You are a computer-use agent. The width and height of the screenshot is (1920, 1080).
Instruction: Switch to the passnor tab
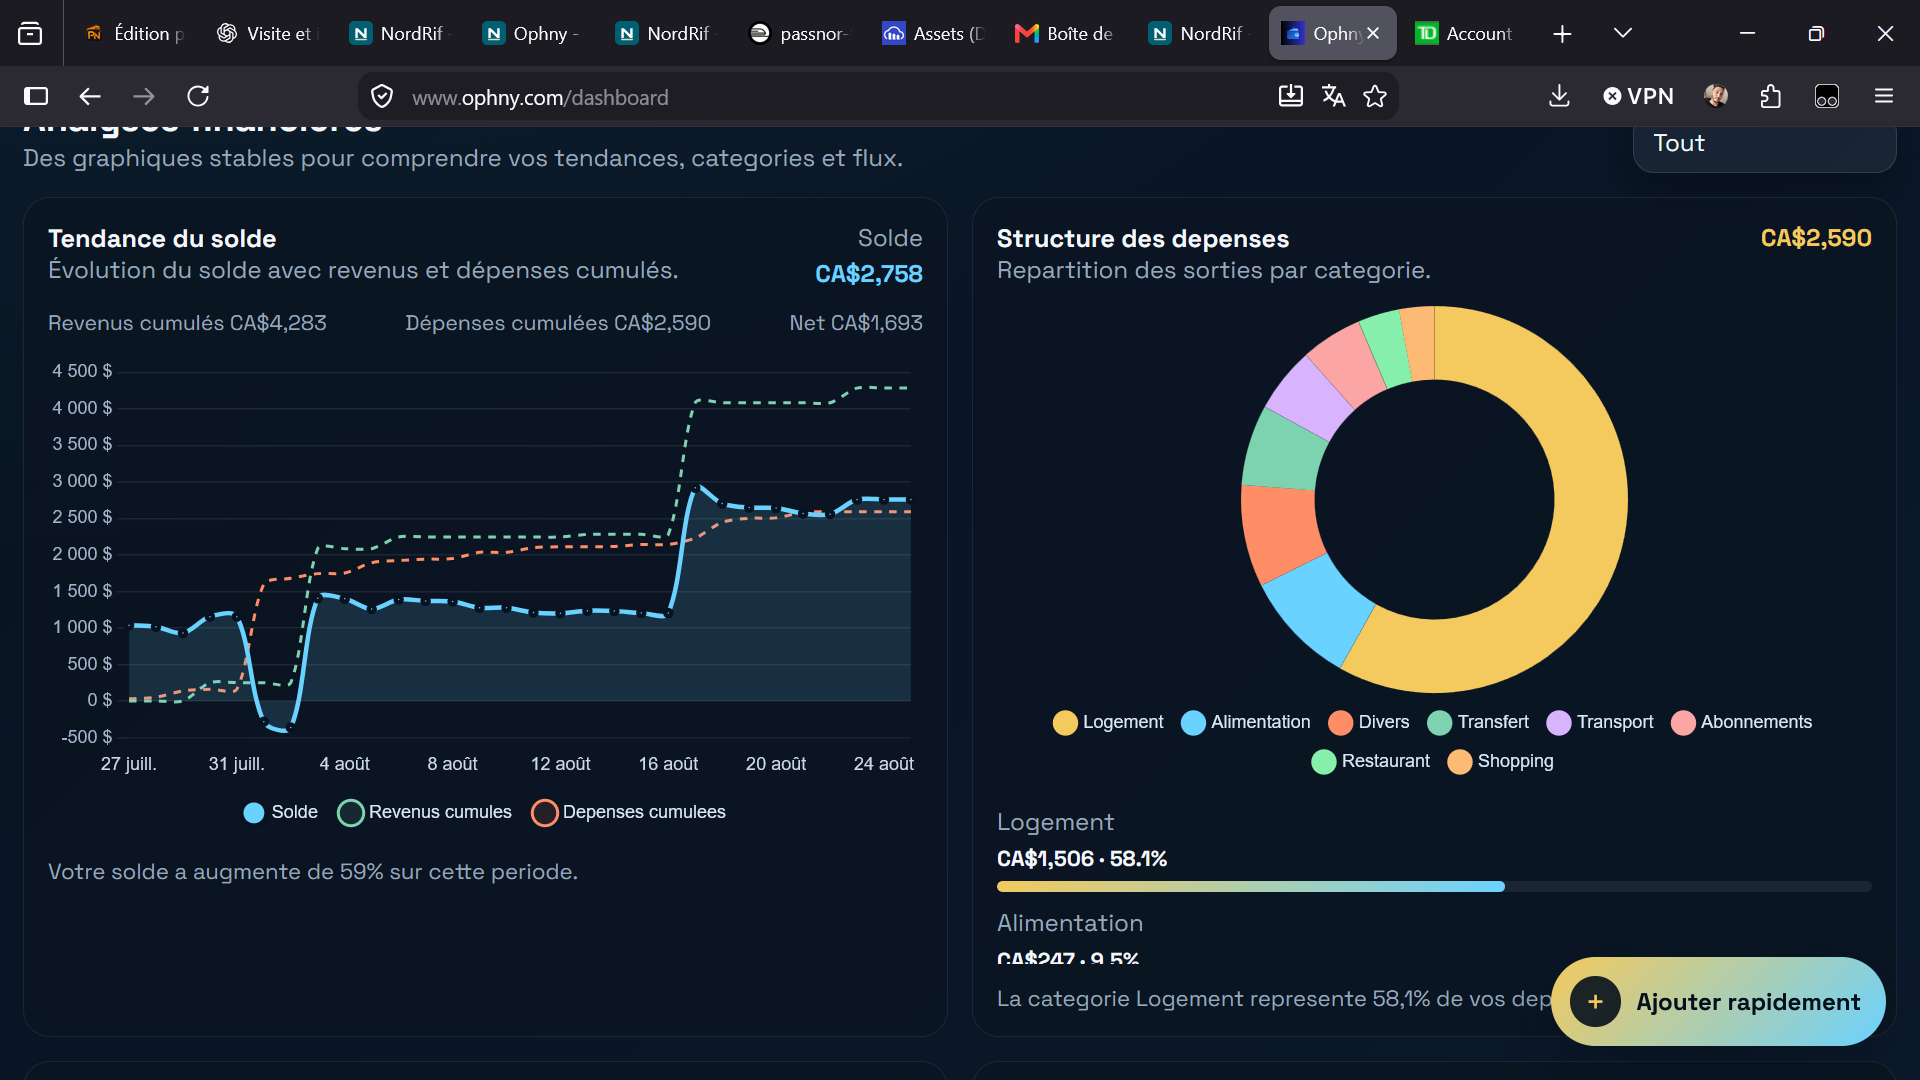(x=800, y=33)
